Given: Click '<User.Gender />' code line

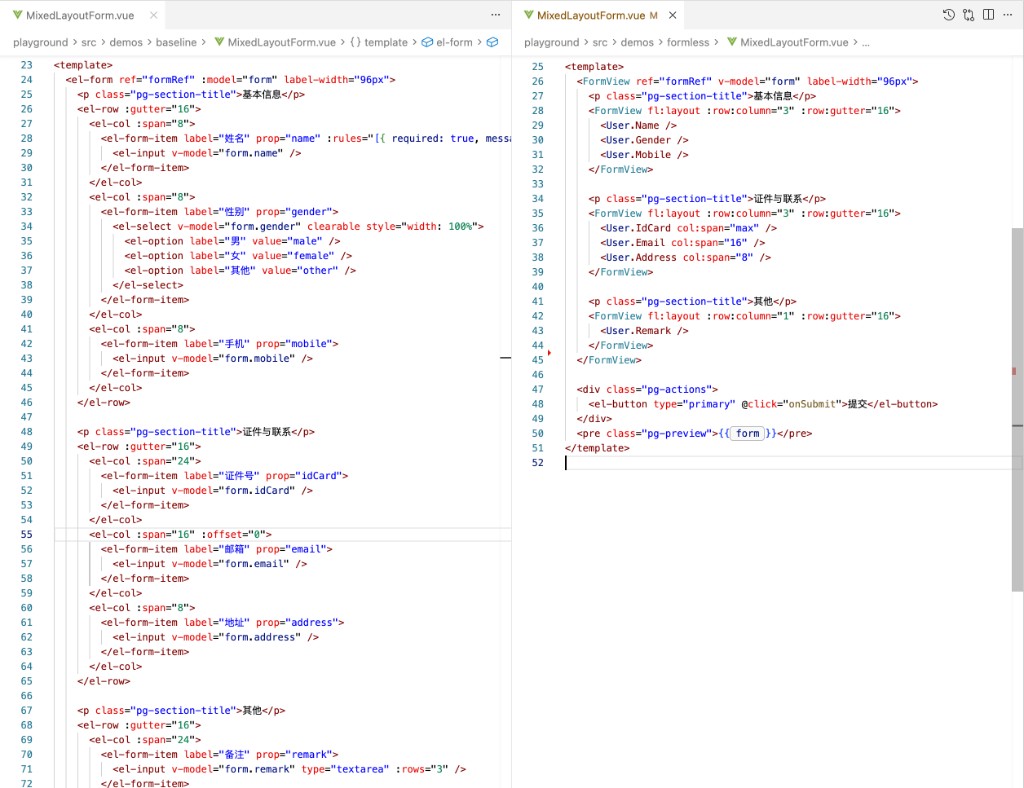Looking at the screenshot, I should pos(644,140).
